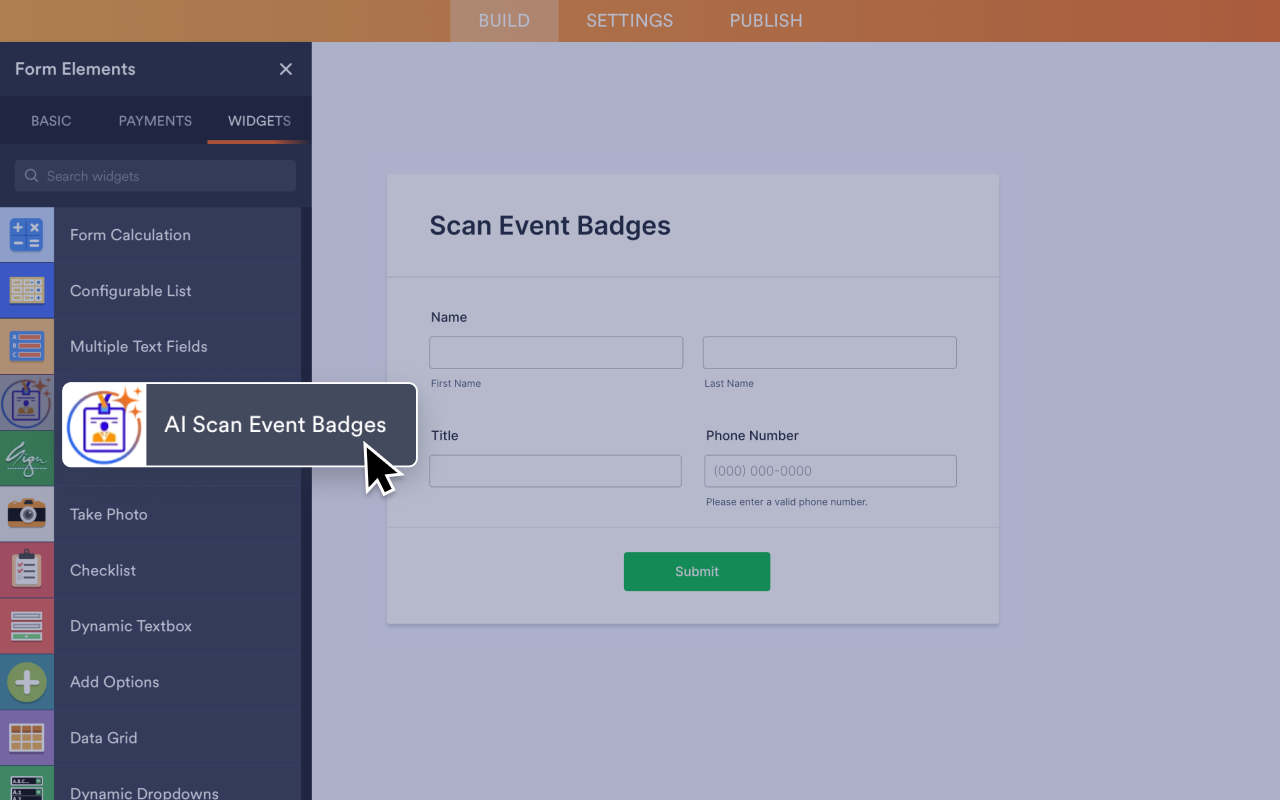This screenshot has height=800, width=1280.
Task: Click the Add Options plus icon
Action: (27, 682)
